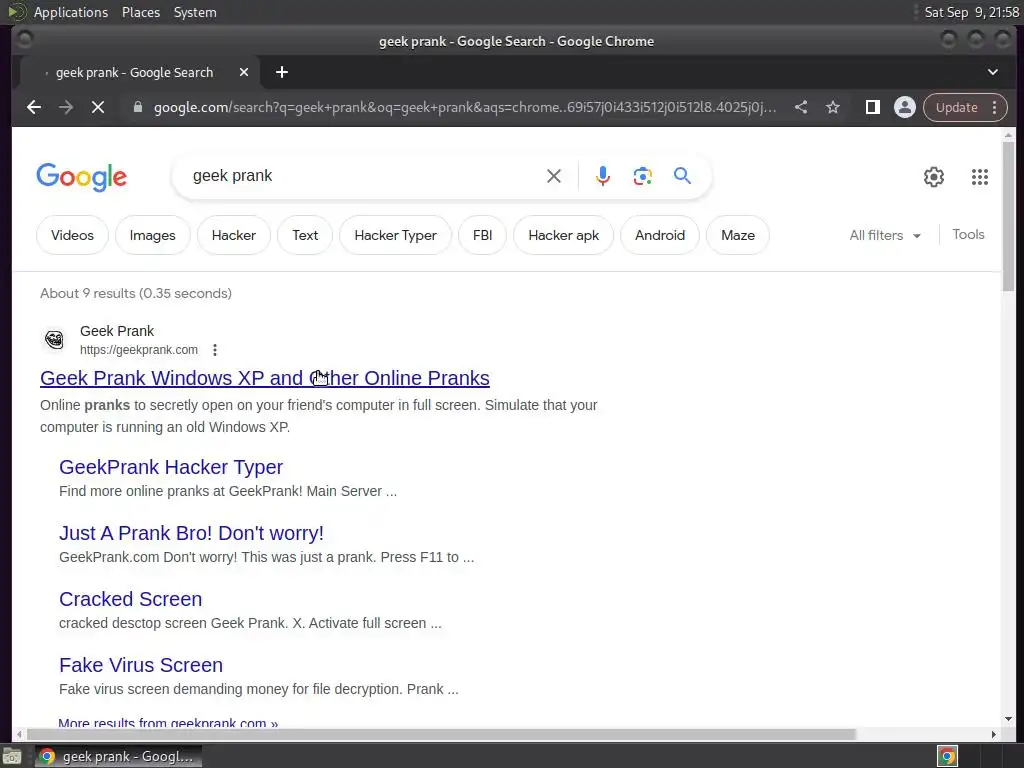Select the Android filter chip
Screen dimensions: 1024x768
pyautogui.click(x=660, y=235)
